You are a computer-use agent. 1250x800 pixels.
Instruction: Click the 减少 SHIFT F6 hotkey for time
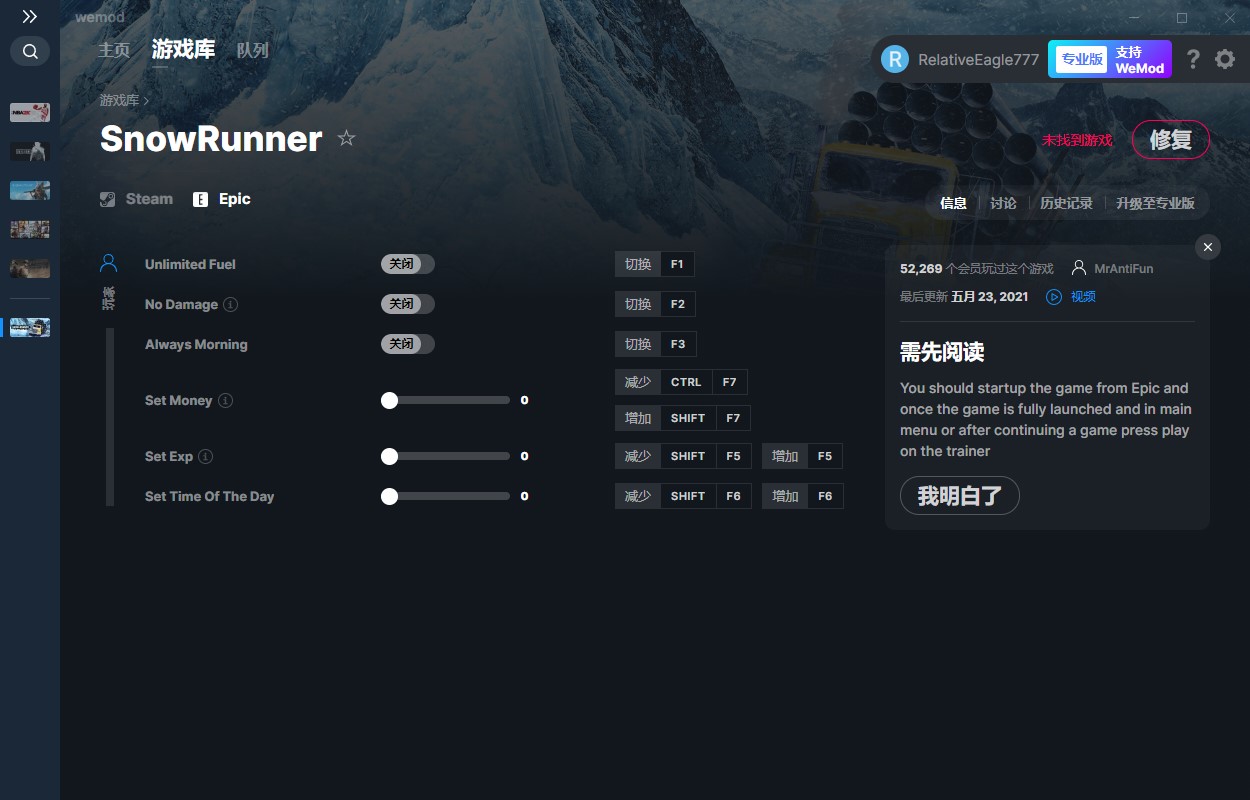click(683, 496)
